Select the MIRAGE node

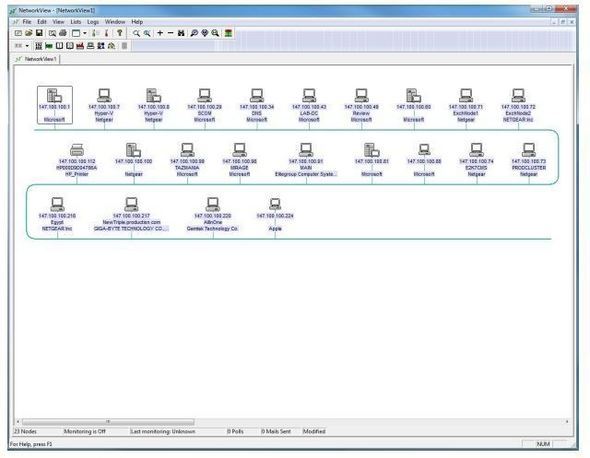(239, 160)
